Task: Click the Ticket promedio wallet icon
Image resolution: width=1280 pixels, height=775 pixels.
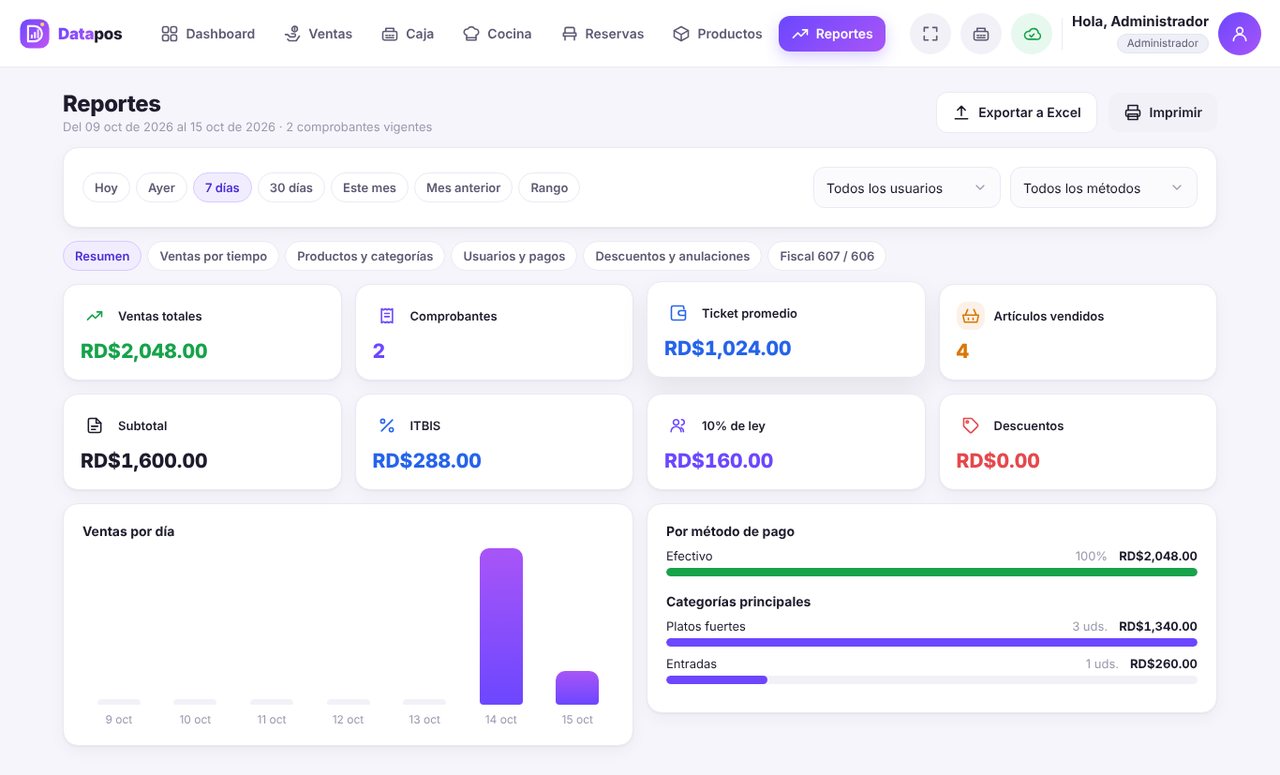Action: pyautogui.click(x=678, y=313)
